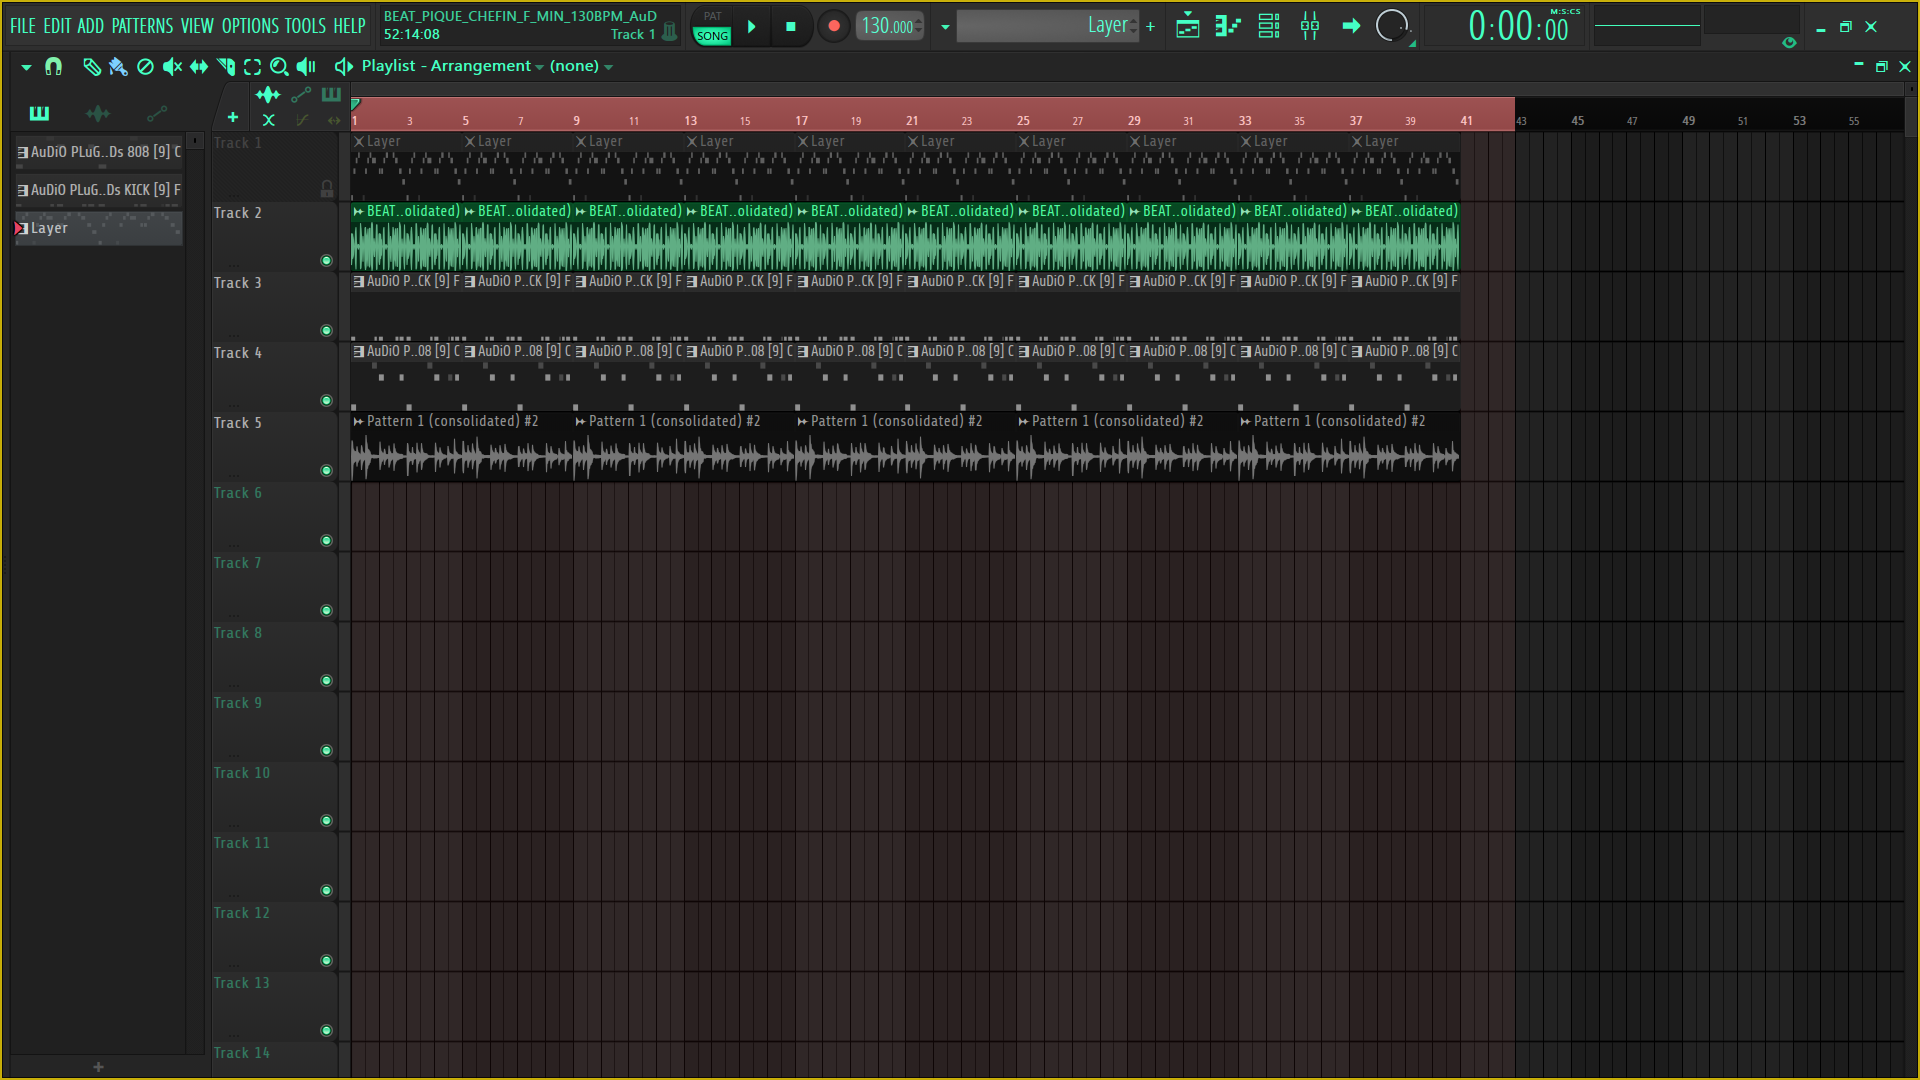1920x1080 pixels.
Task: Toggle the snap magnet icon
Action: tap(54, 67)
